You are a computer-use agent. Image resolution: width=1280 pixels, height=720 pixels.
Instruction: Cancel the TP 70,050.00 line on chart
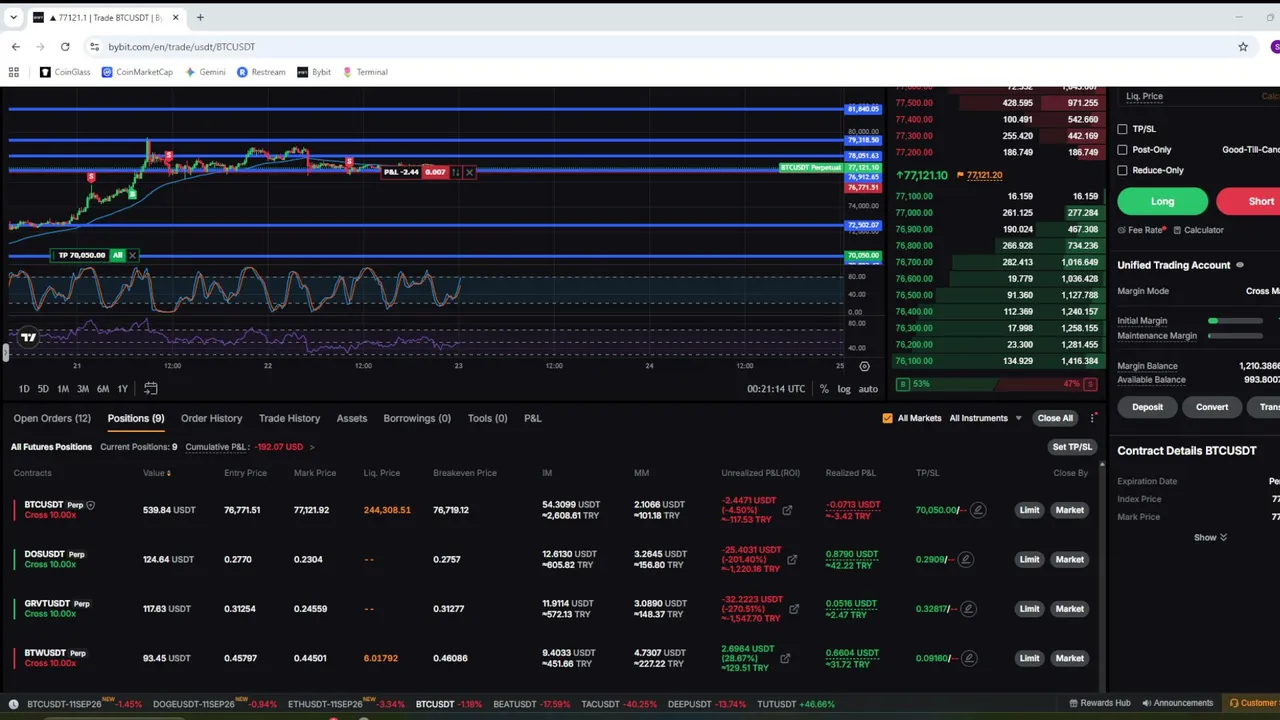point(132,255)
